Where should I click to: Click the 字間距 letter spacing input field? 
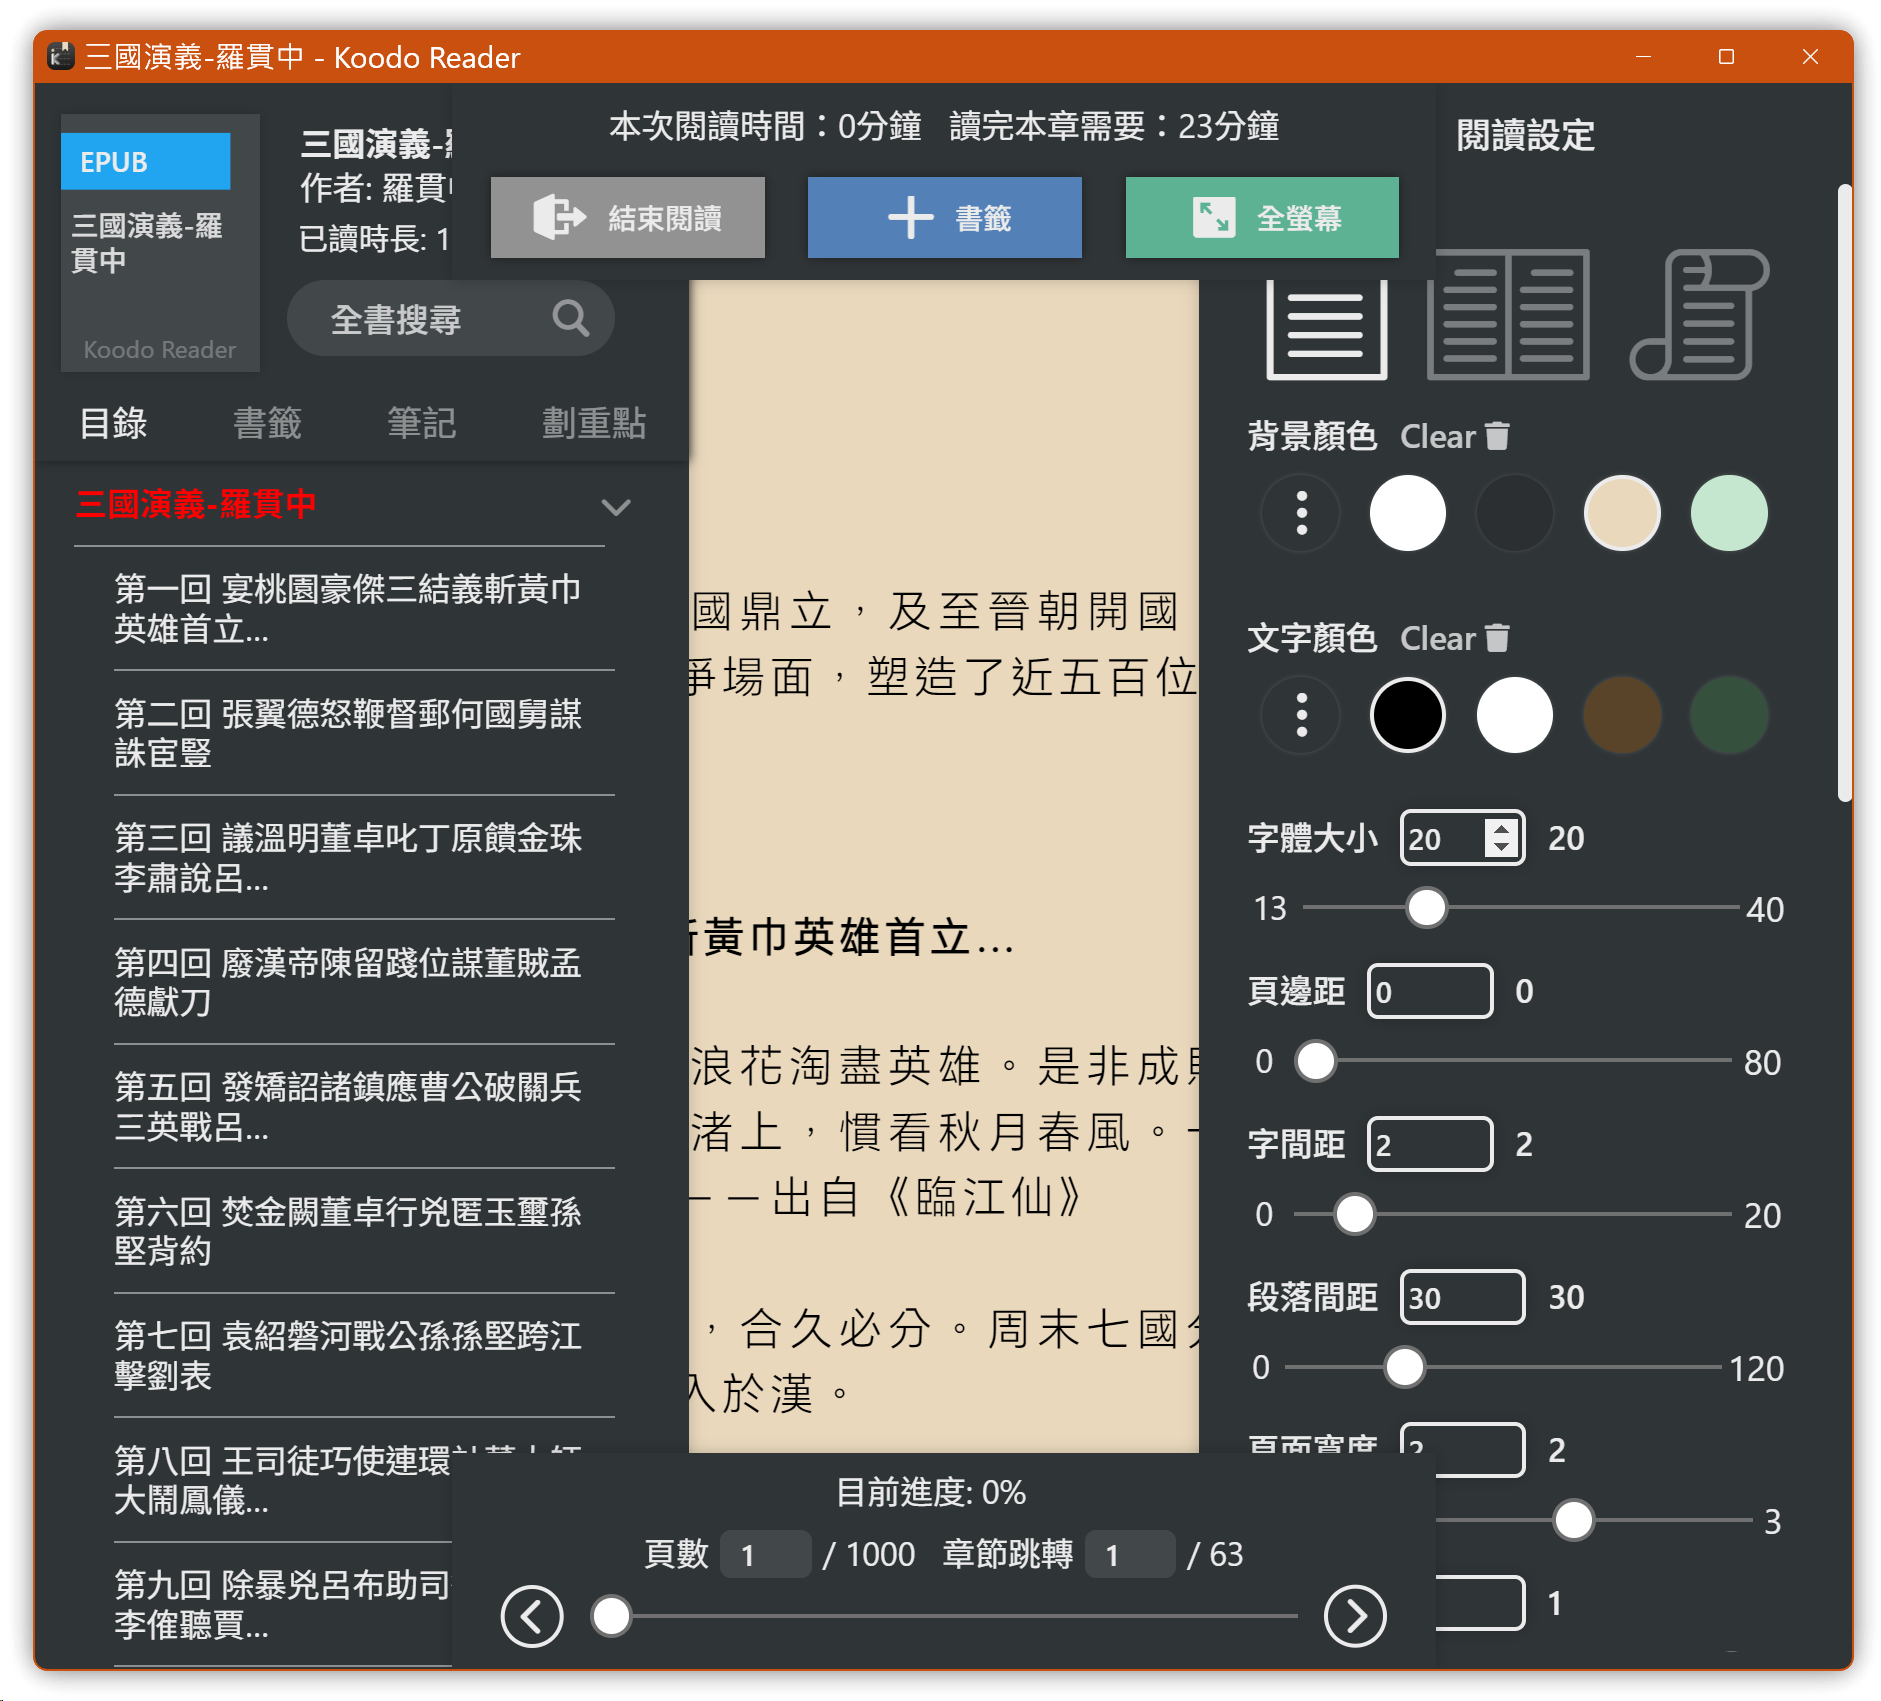click(1430, 1144)
